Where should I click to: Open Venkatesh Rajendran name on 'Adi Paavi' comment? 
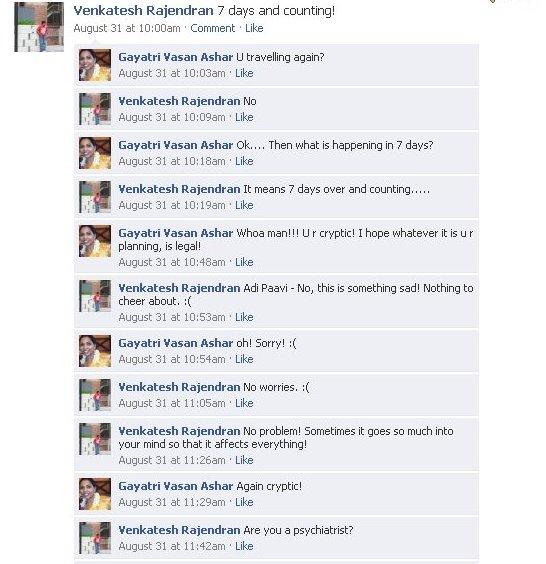(179, 288)
